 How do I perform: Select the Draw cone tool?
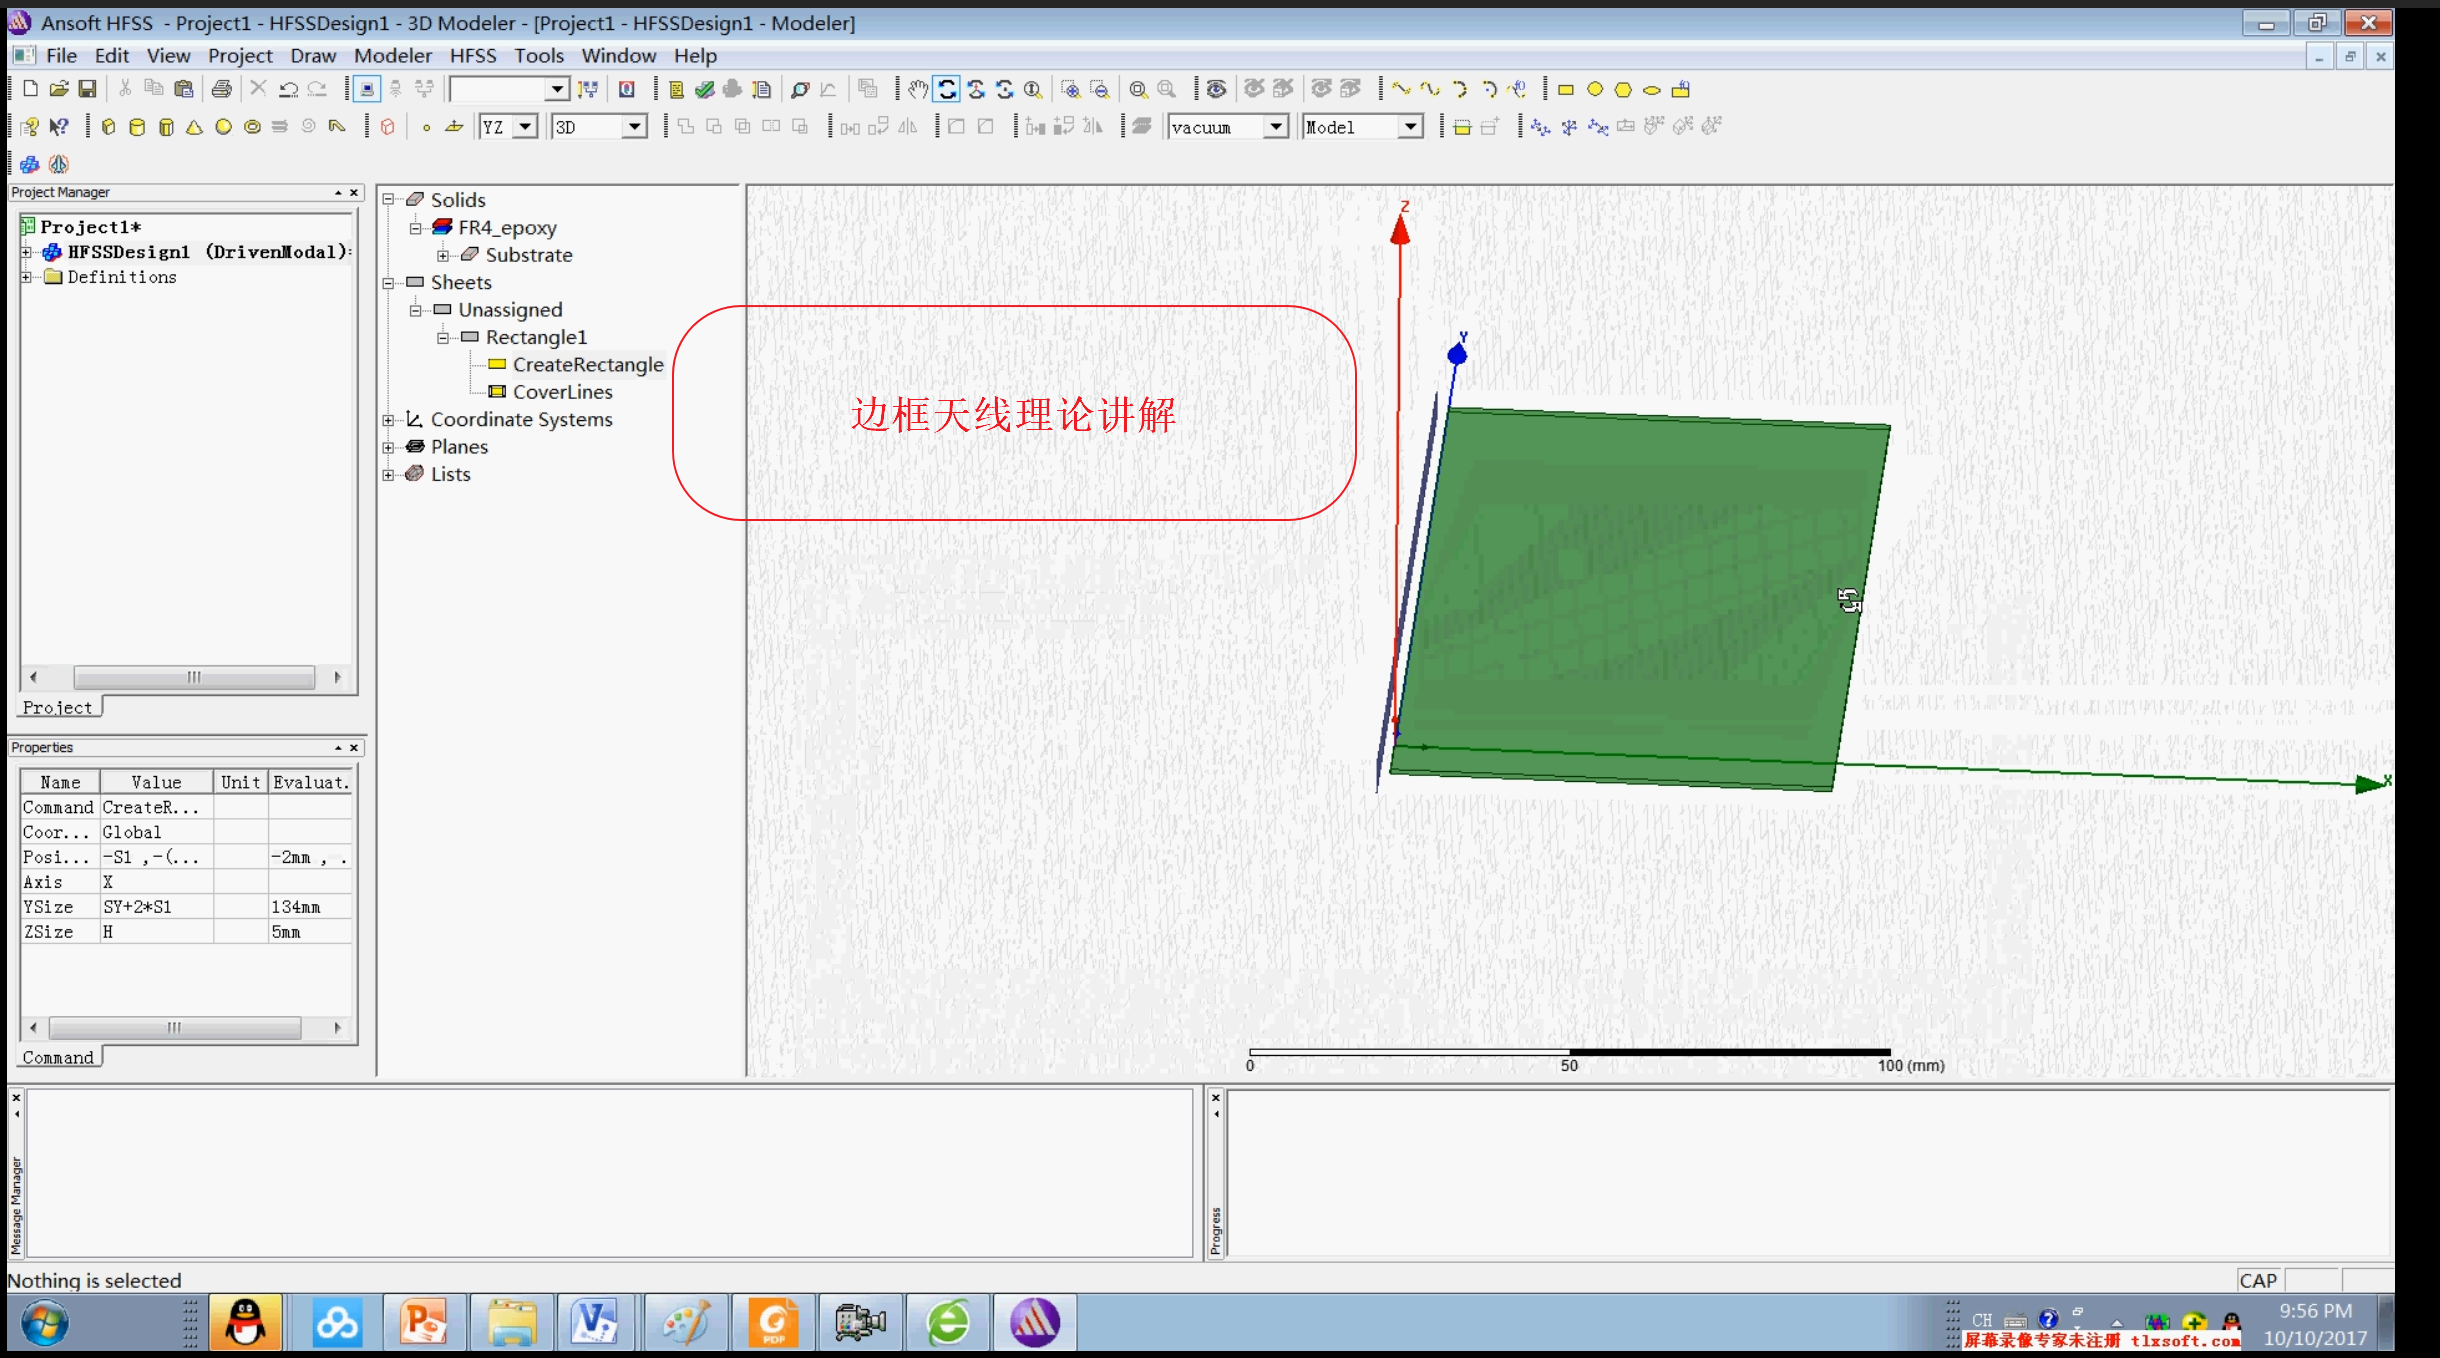[195, 127]
